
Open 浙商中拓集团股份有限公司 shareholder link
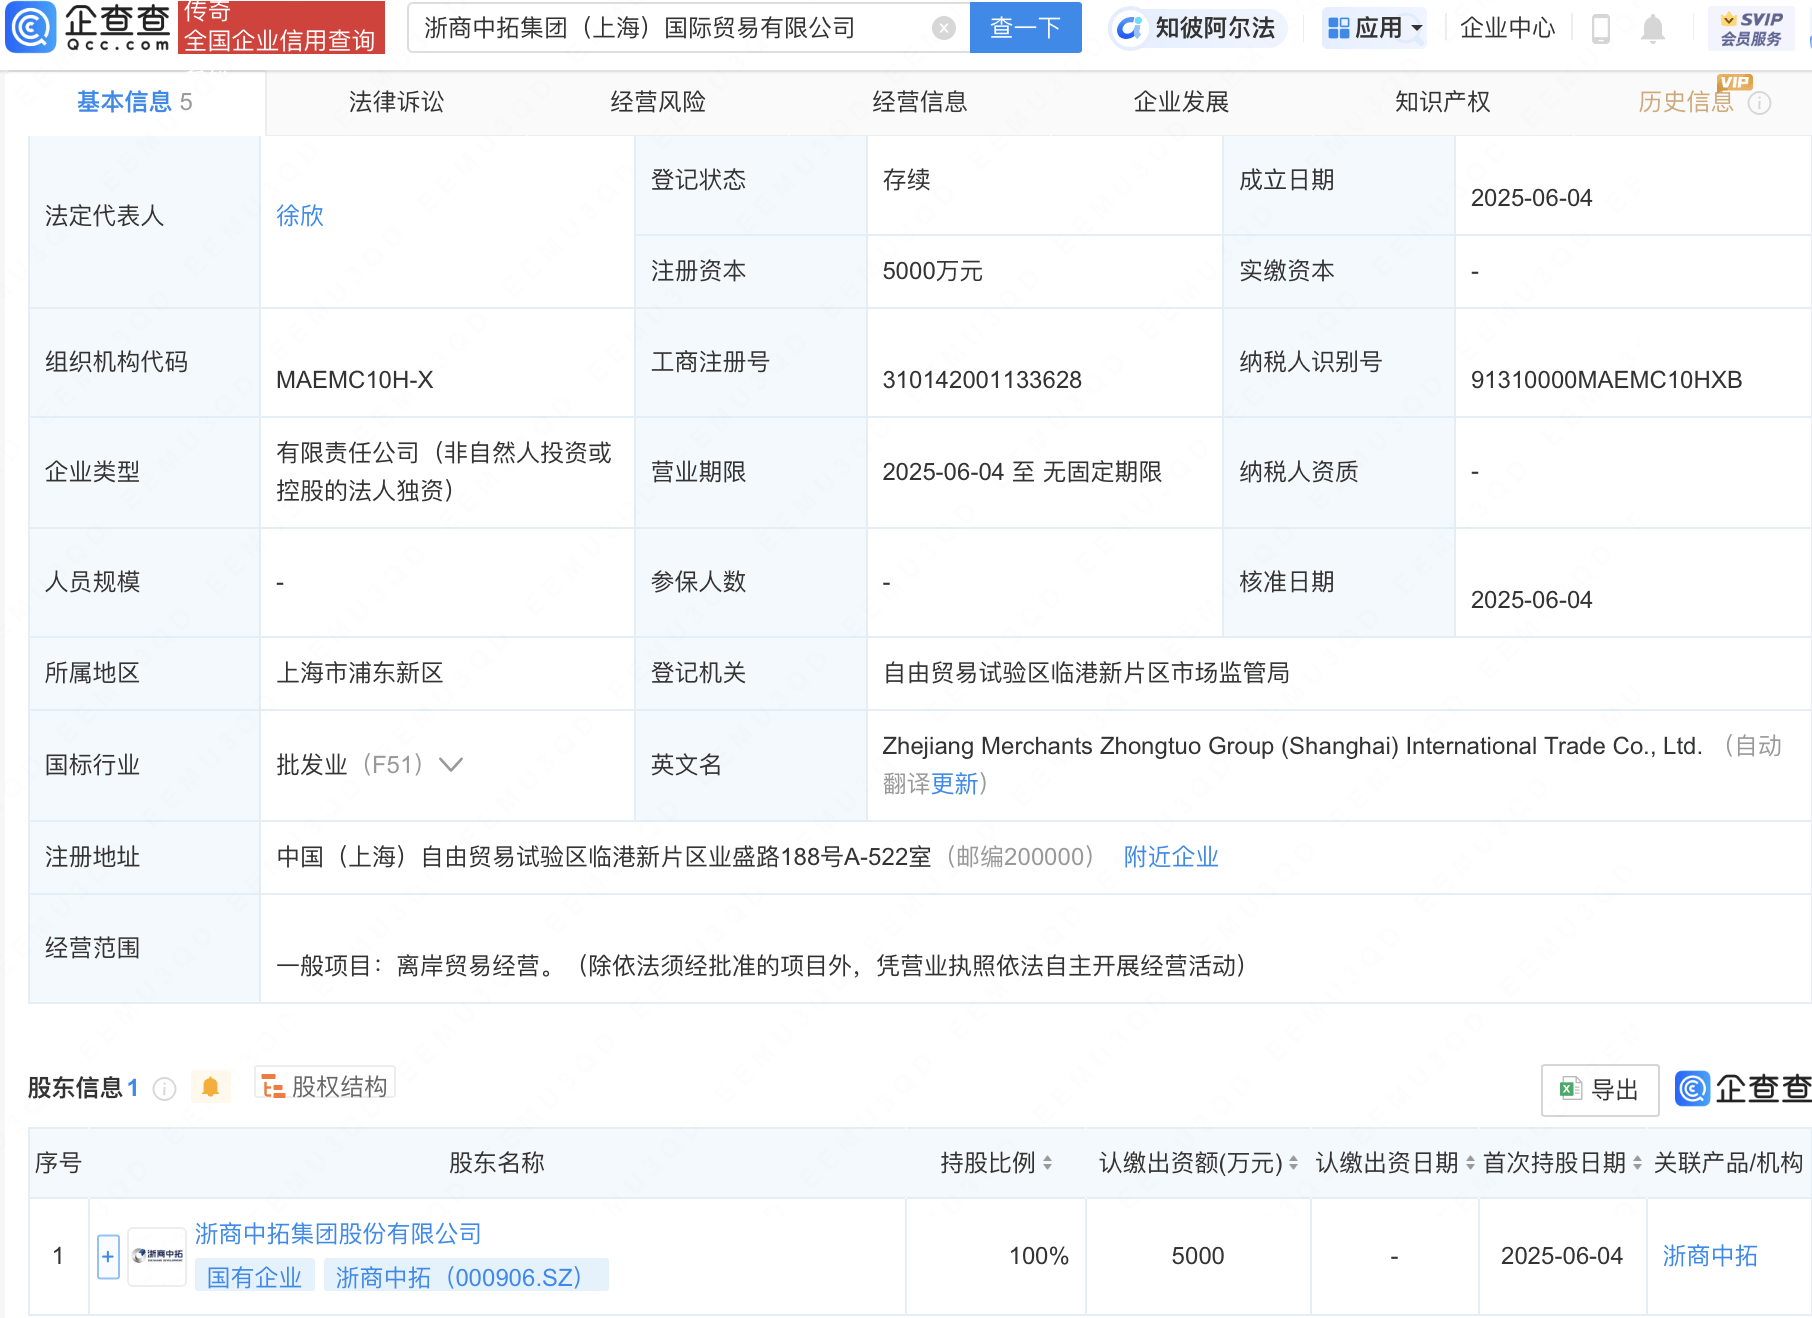tap(338, 1234)
